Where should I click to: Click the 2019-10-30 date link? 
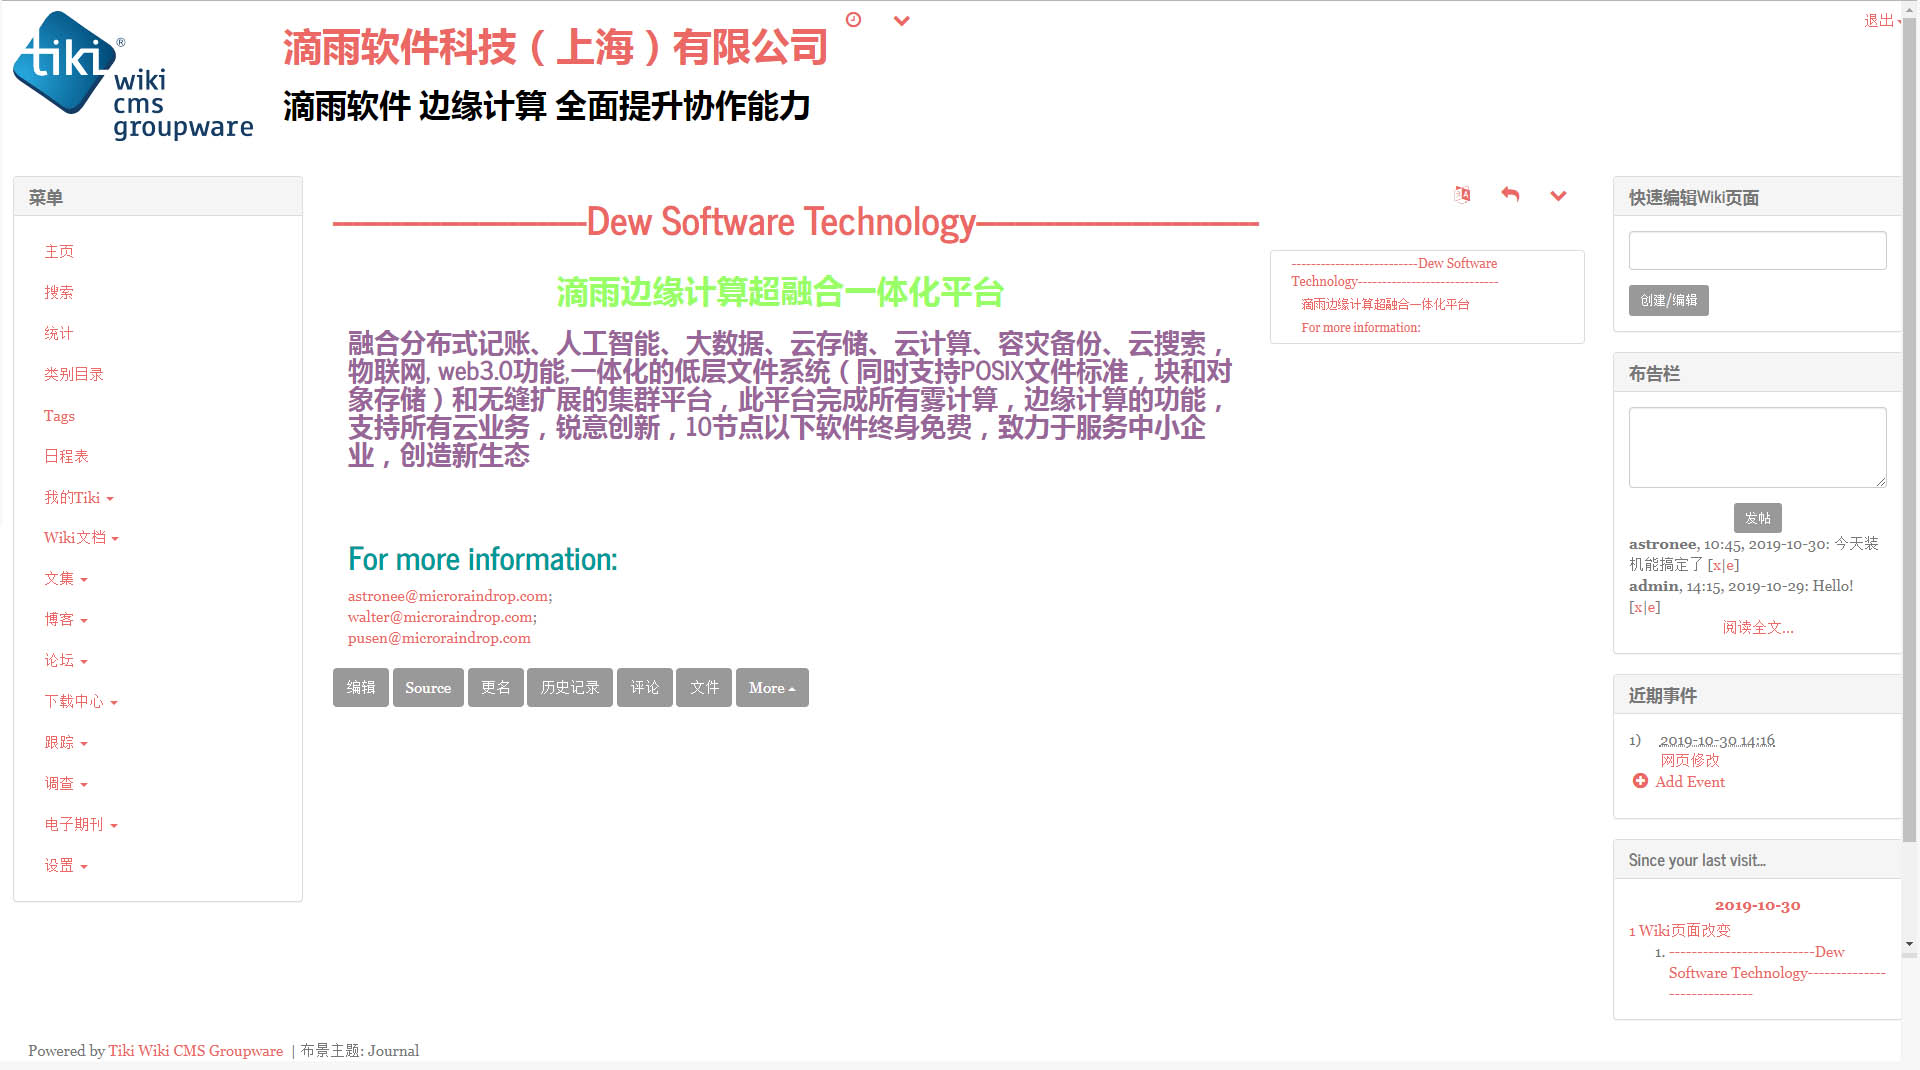(1757, 905)
